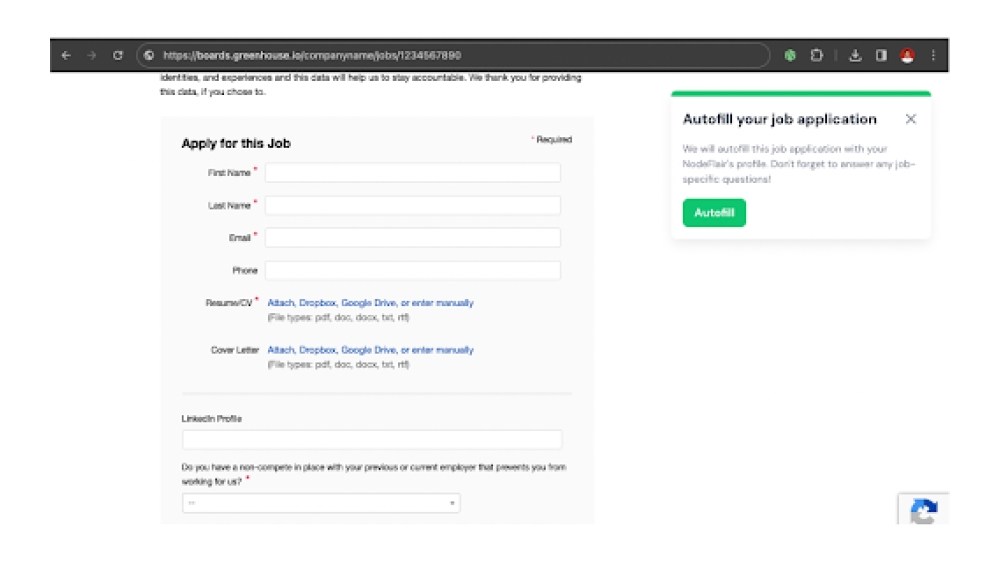Click the greenhouse URL address bar
The image size is (1000, 563).
pyautogui.click(x=453, y=55)
